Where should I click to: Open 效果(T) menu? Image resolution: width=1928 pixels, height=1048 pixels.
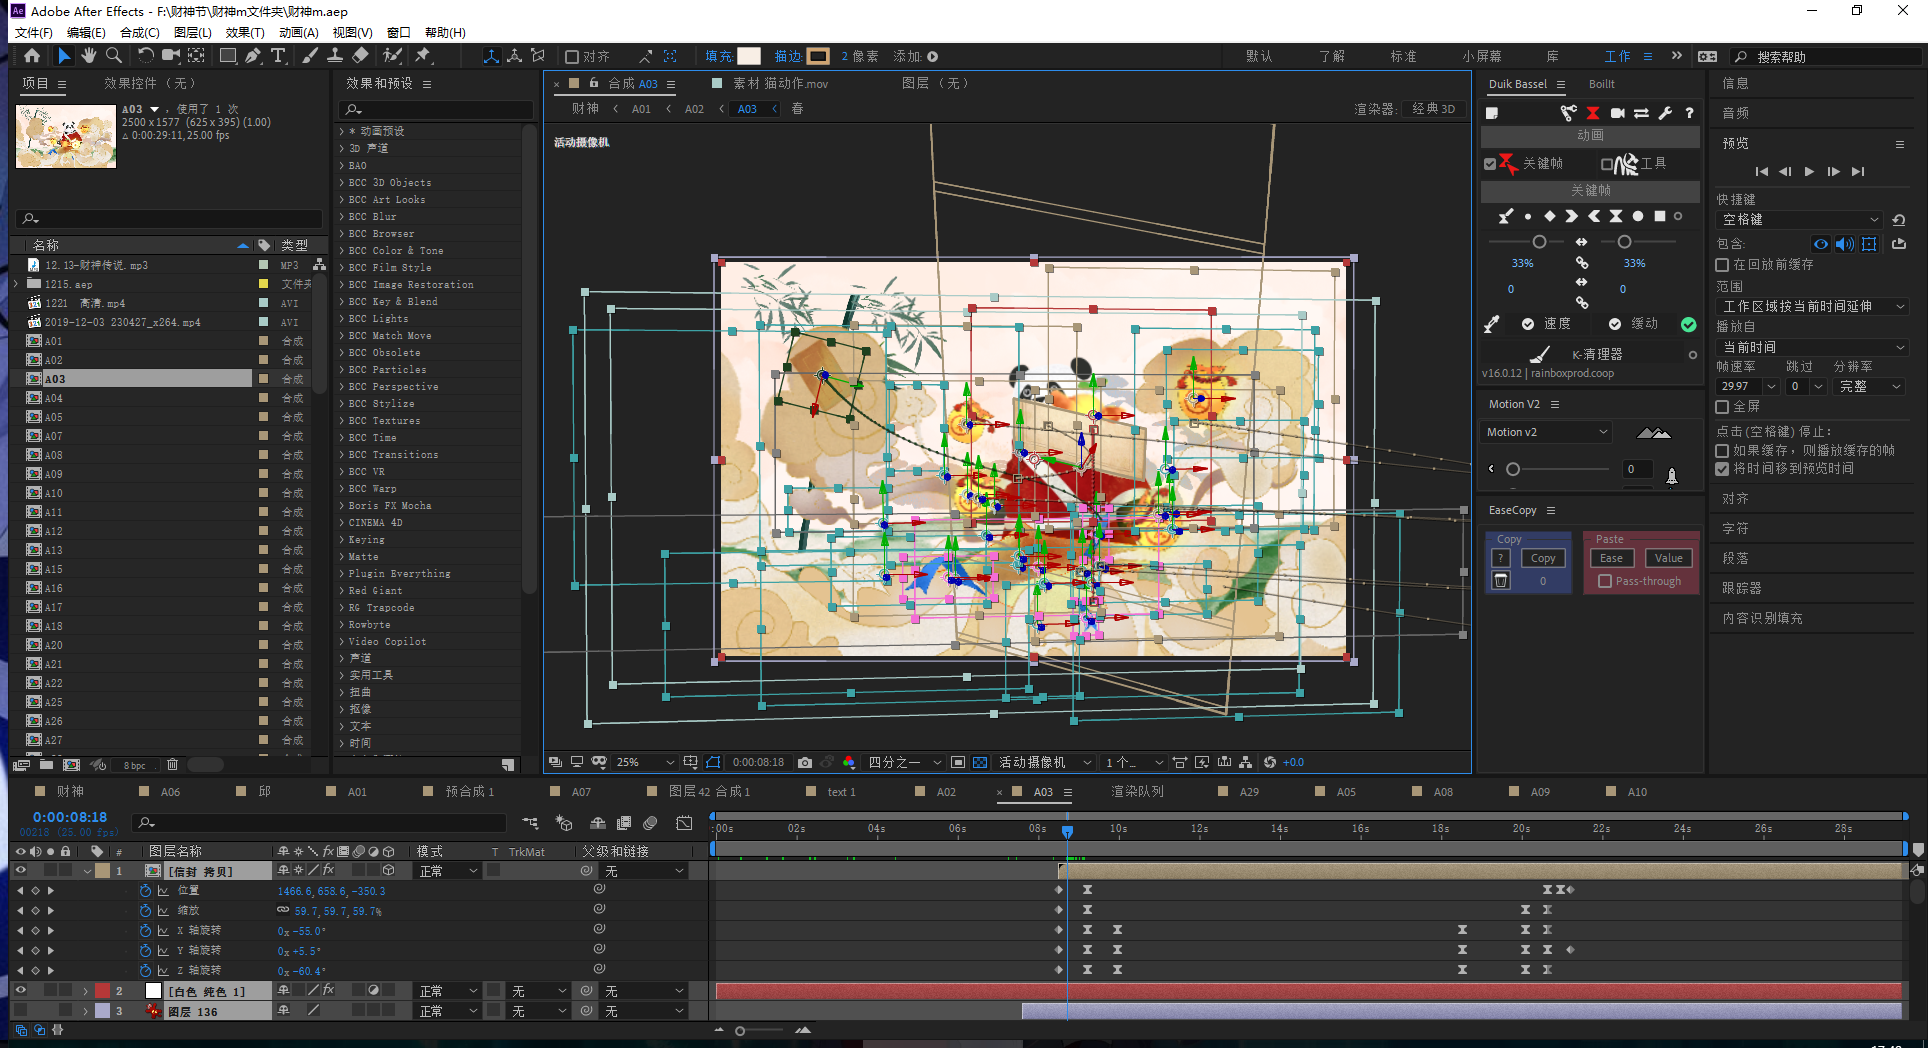tap(245, 33)
